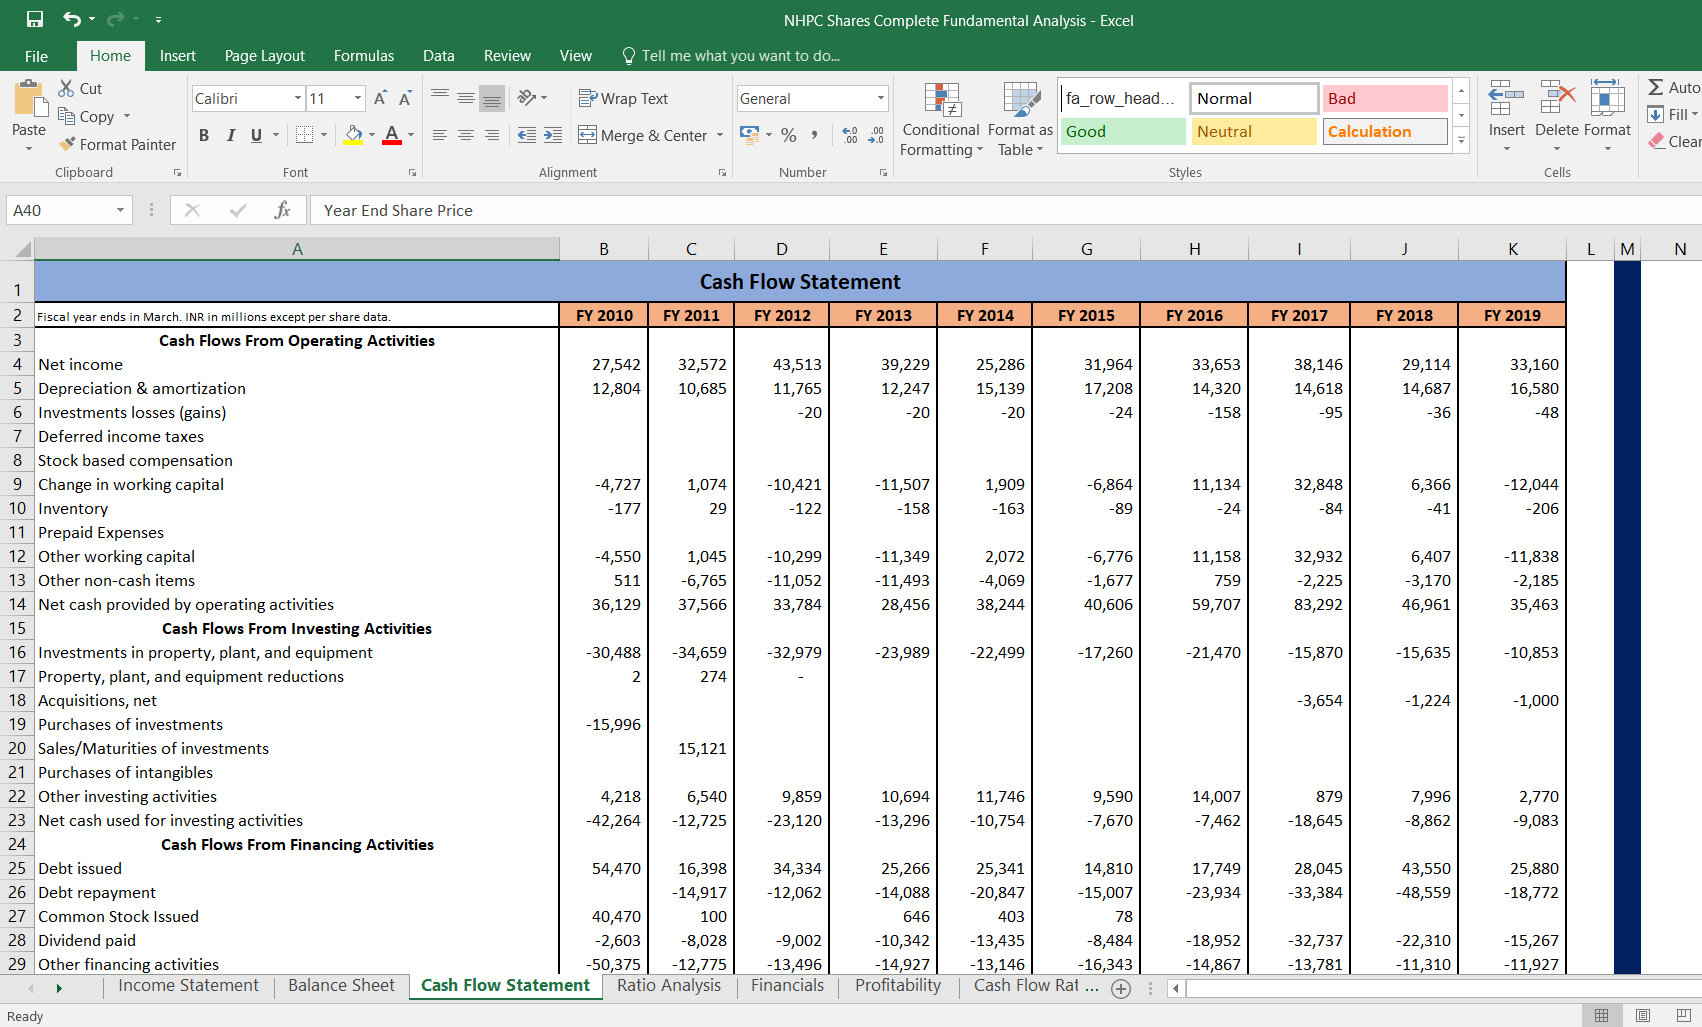
Task: Click the Insert Function fx icon
Action: tap(282, 210)
